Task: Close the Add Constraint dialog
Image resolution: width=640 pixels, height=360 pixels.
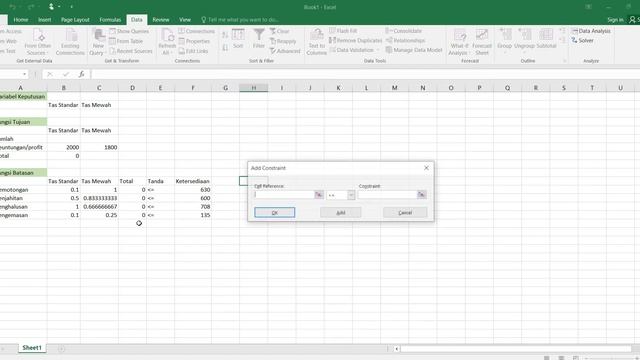Action: (x=426, y=168)
